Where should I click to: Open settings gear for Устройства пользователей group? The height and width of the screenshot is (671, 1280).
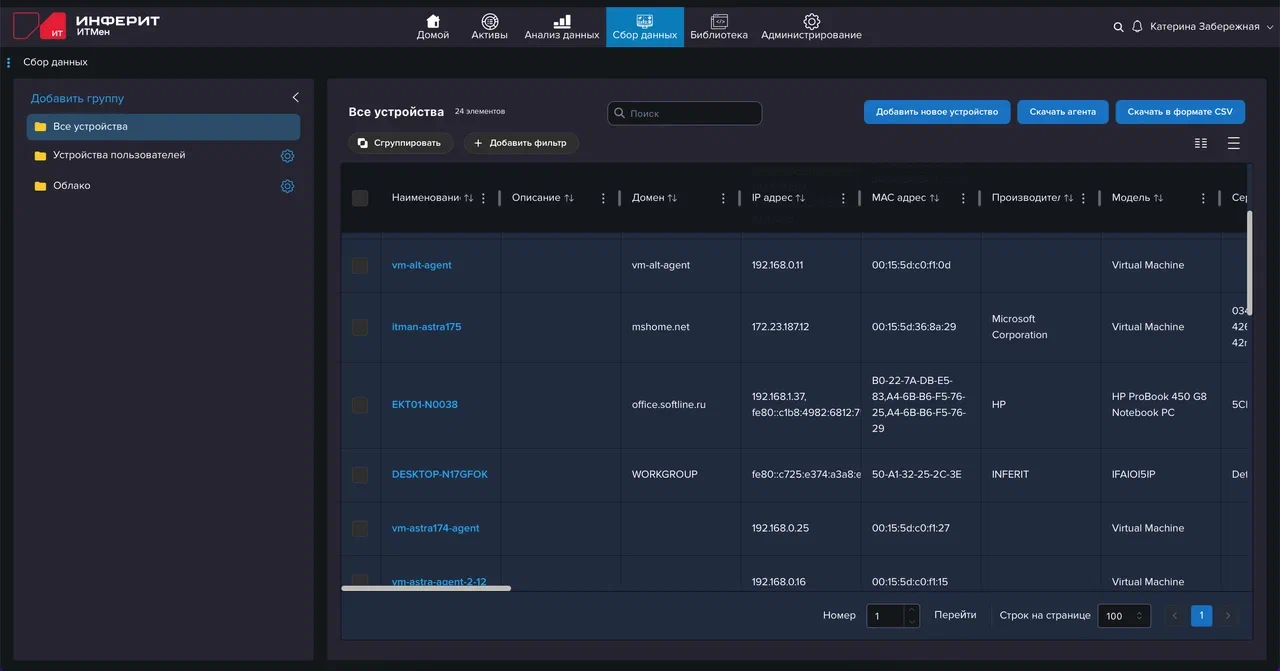pyautogui.click(x=287, y=156)
